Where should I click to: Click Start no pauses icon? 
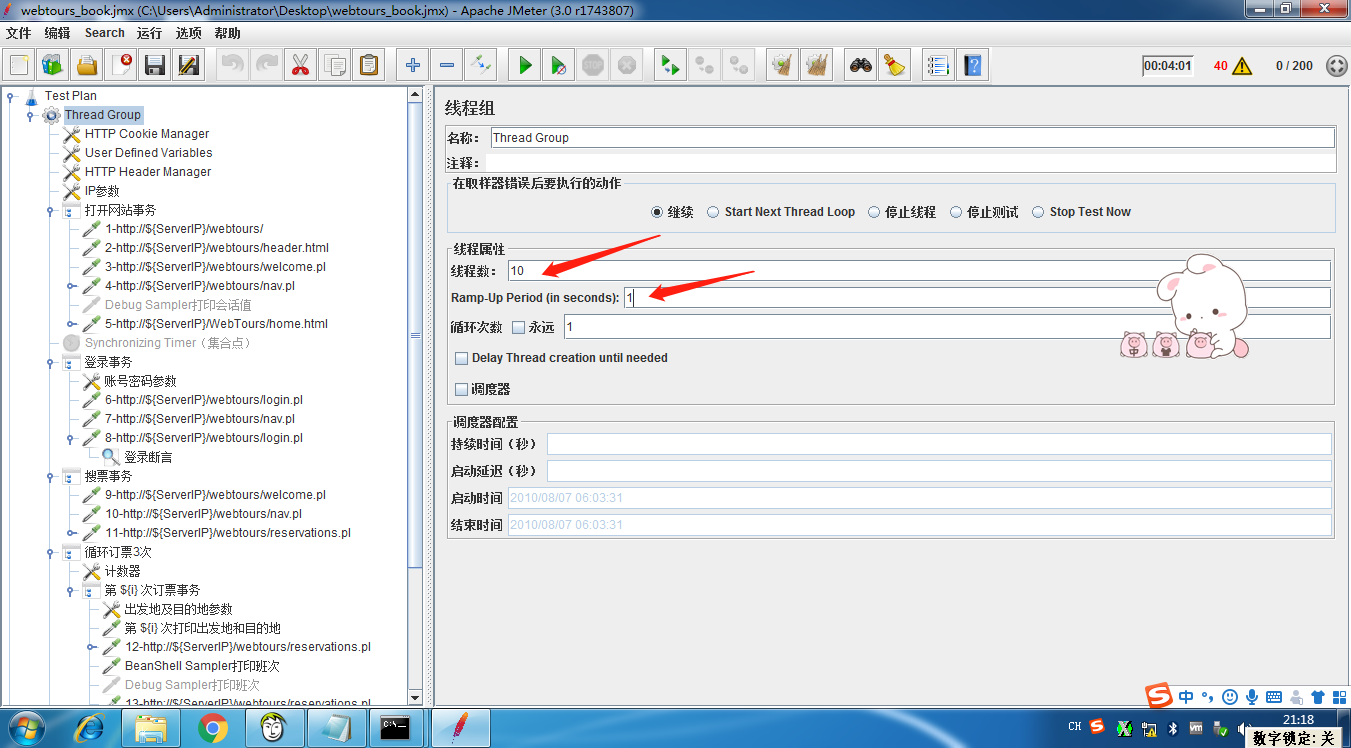pos(559,66)
